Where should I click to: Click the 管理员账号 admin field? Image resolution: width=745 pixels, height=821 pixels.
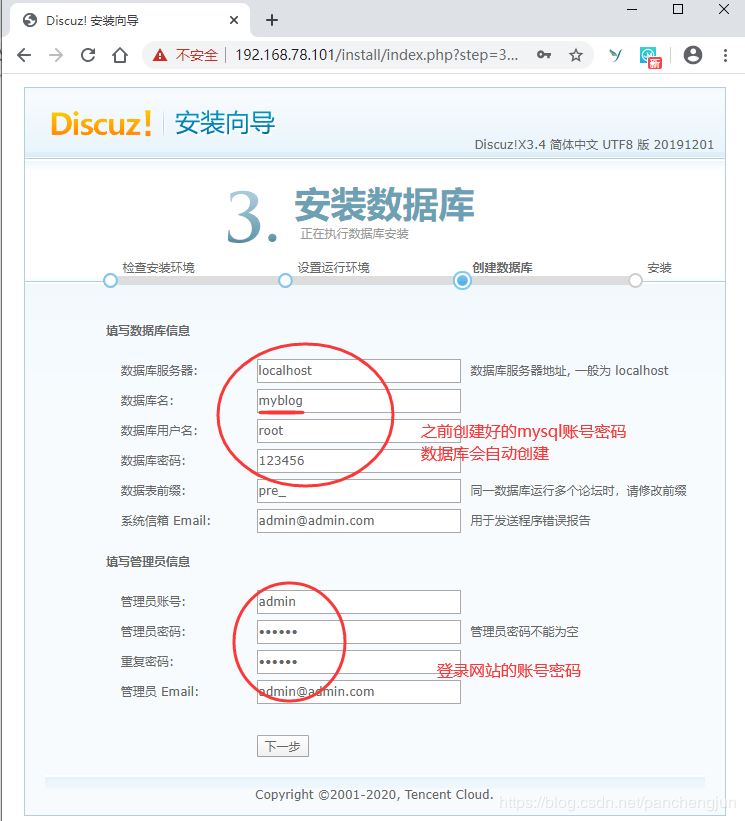pos(359,602)
